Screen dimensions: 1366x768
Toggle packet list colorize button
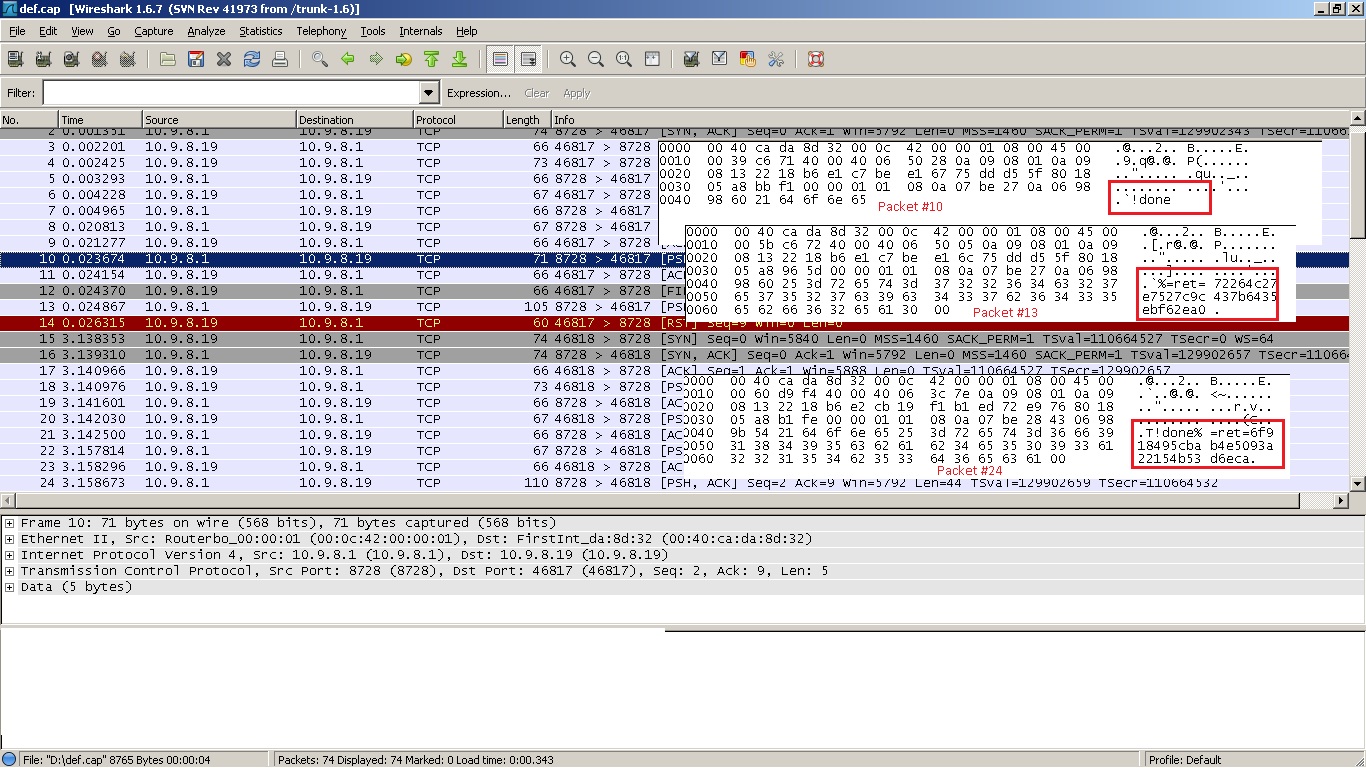(500, 60)
